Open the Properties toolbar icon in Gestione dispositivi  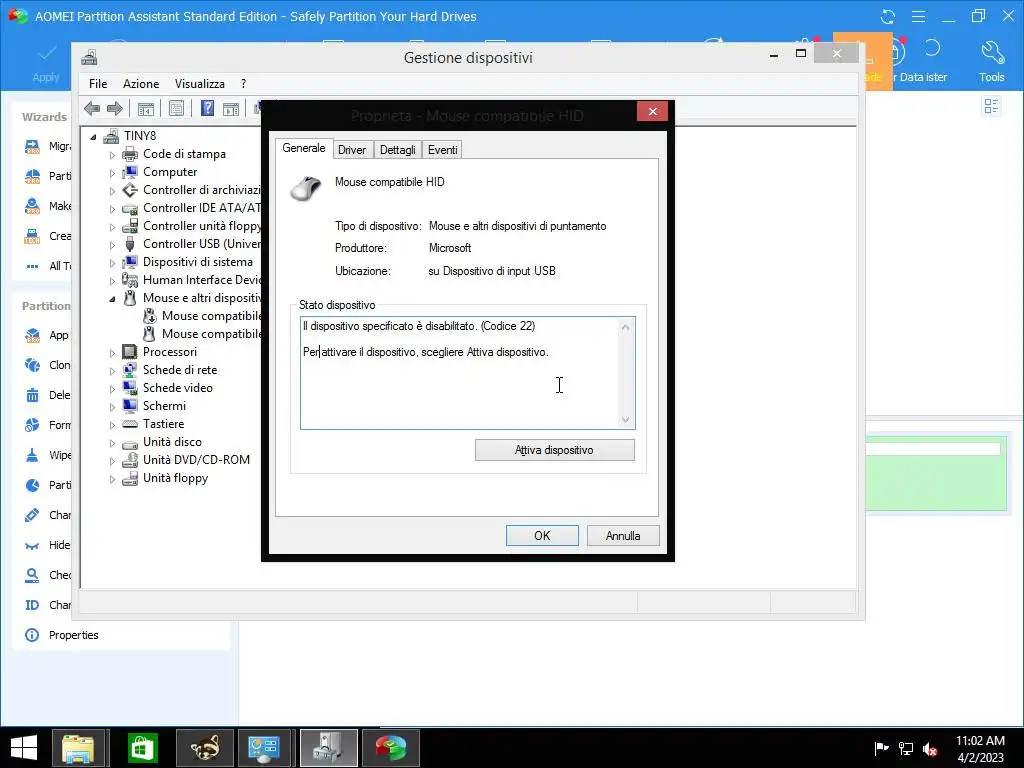coord(176,108)
